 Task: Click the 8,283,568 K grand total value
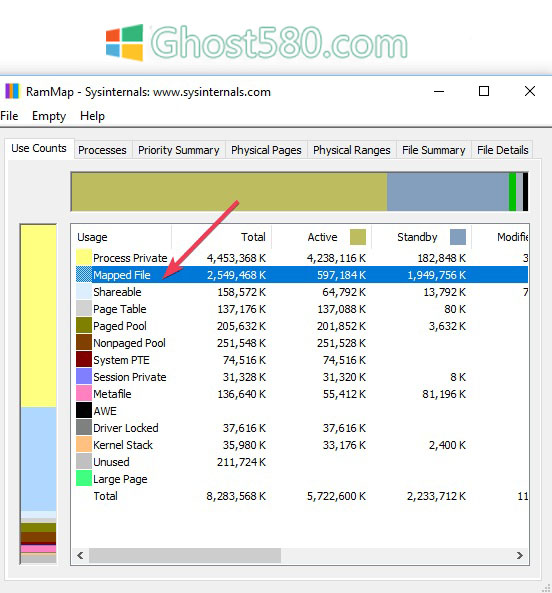point(236,496)
